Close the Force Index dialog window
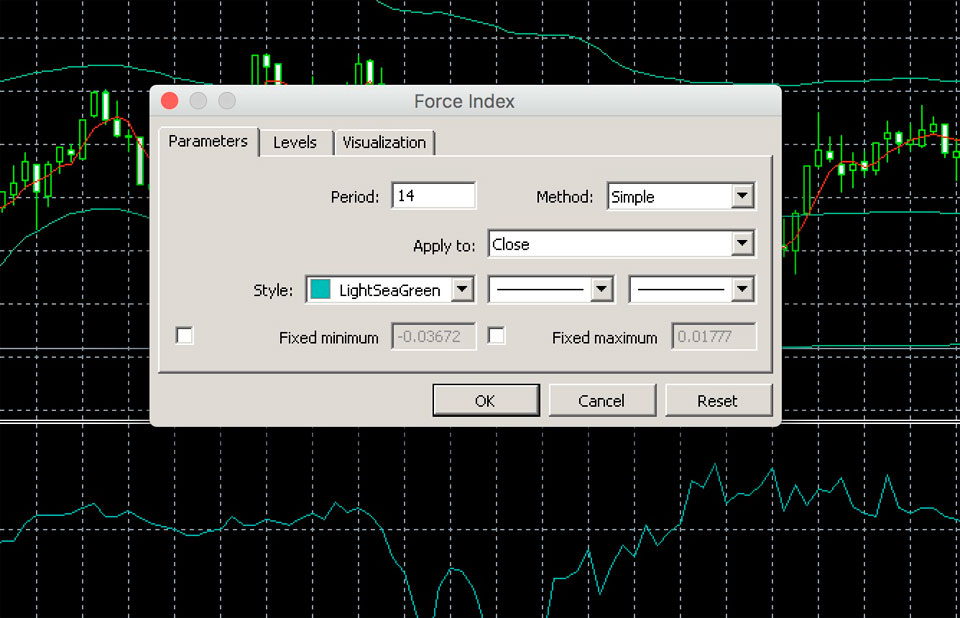 [170, 101]
